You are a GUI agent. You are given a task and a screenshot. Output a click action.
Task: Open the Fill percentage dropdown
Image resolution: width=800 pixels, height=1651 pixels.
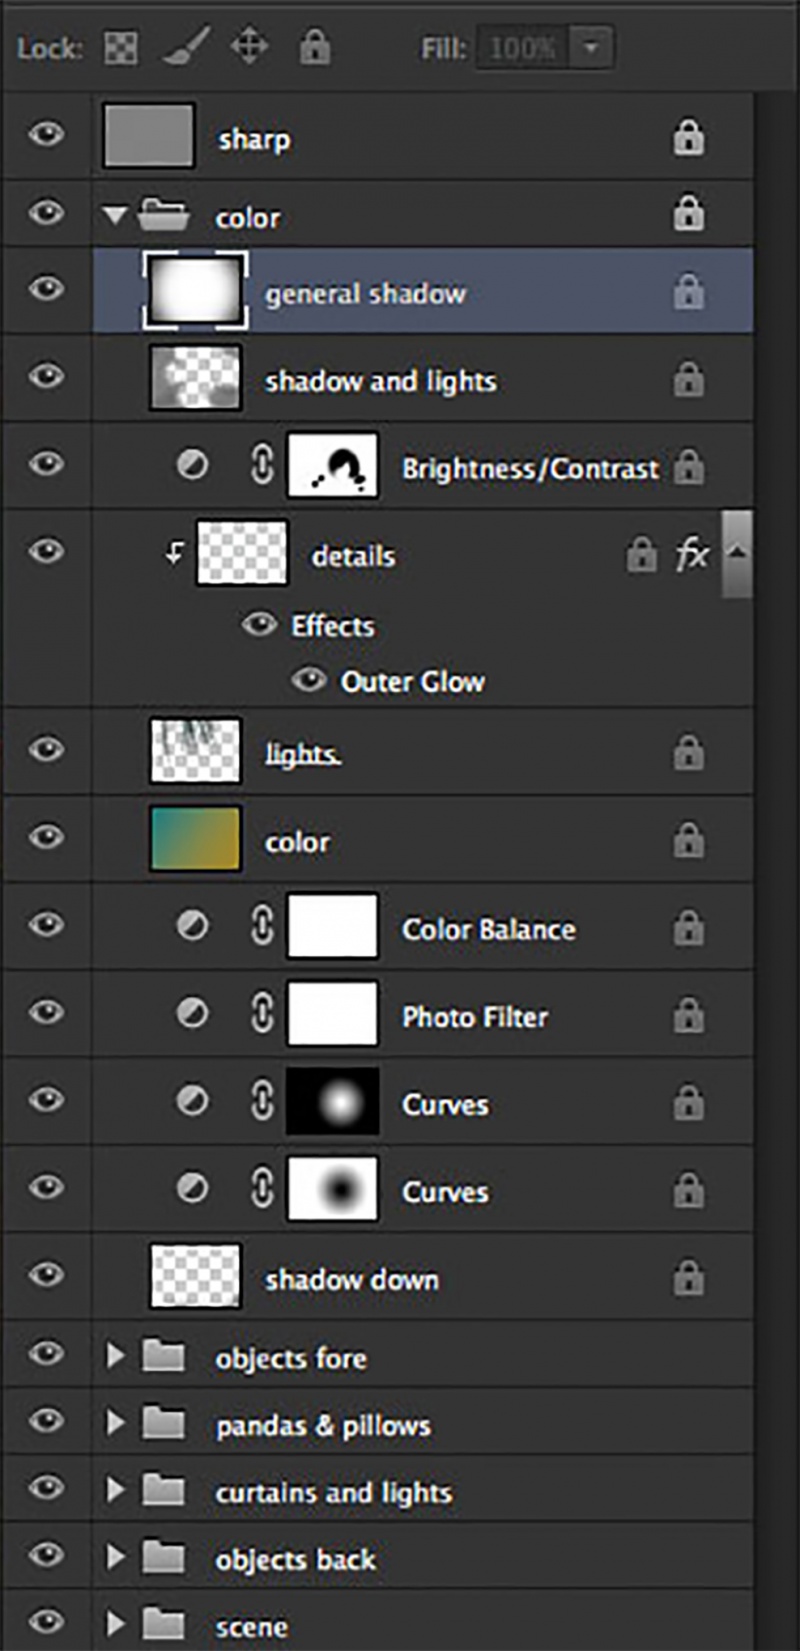point(591,47)
